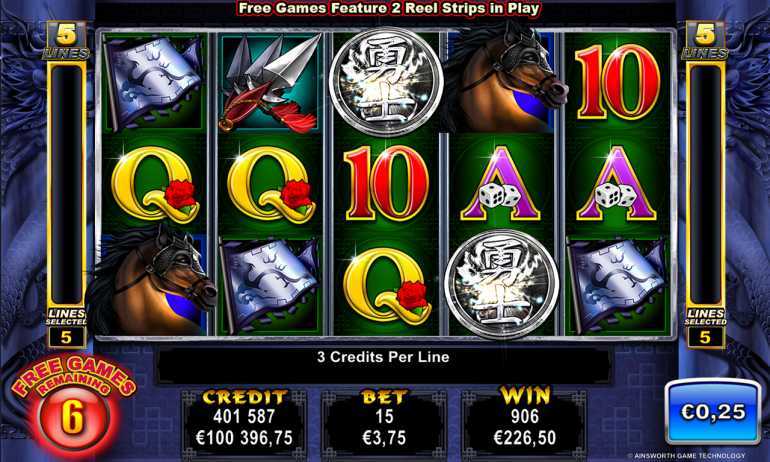The height and width of the screenshot is (462, 770).
Task: Click the right 5 Lines indicator at top
Action: coord(705,41)
